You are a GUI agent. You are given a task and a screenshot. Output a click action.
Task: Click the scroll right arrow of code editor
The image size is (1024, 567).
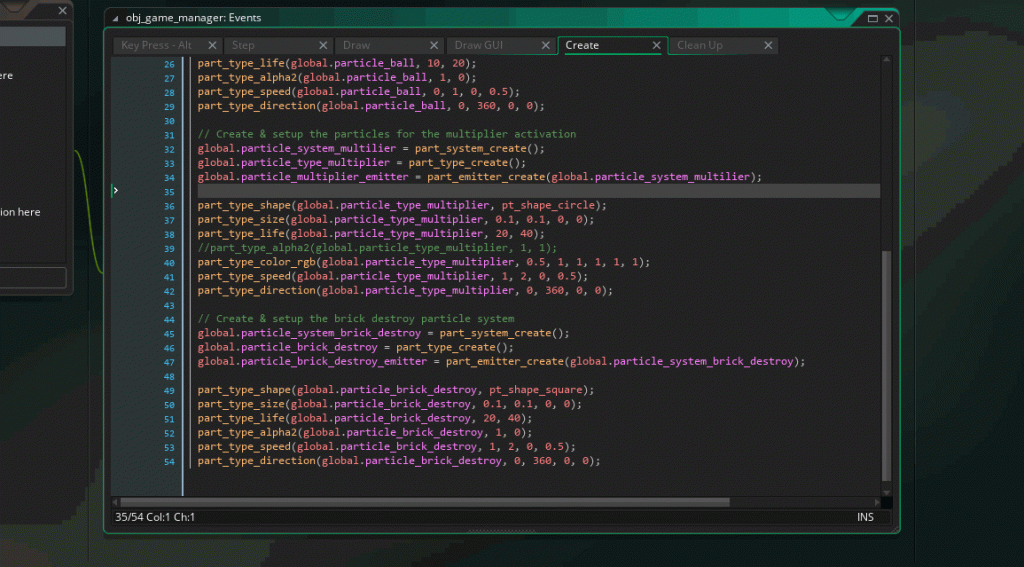[877, 502]
